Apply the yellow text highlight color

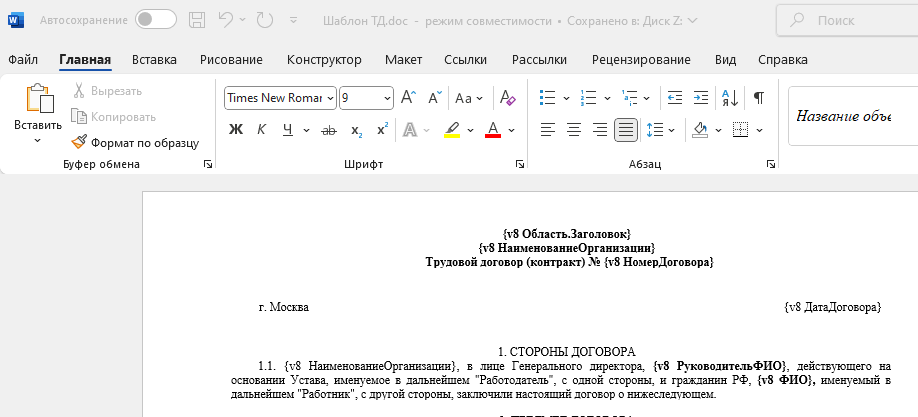pyautogui.click(x=451, y=130)
